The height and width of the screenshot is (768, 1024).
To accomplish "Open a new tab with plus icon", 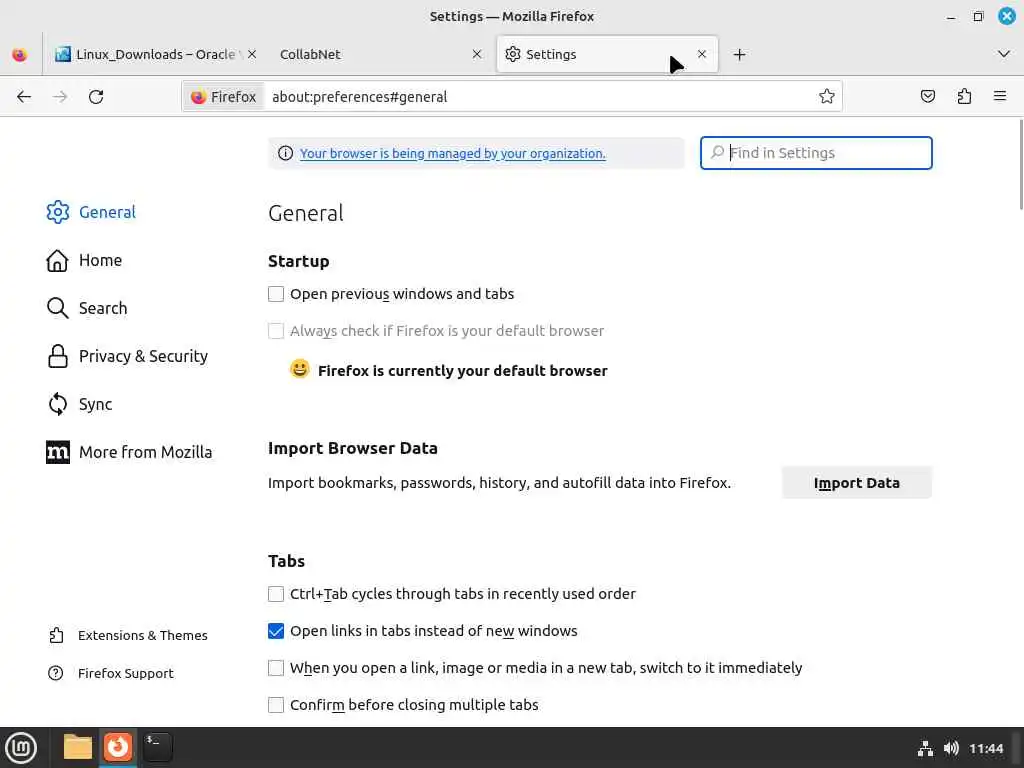I will 739,55.
